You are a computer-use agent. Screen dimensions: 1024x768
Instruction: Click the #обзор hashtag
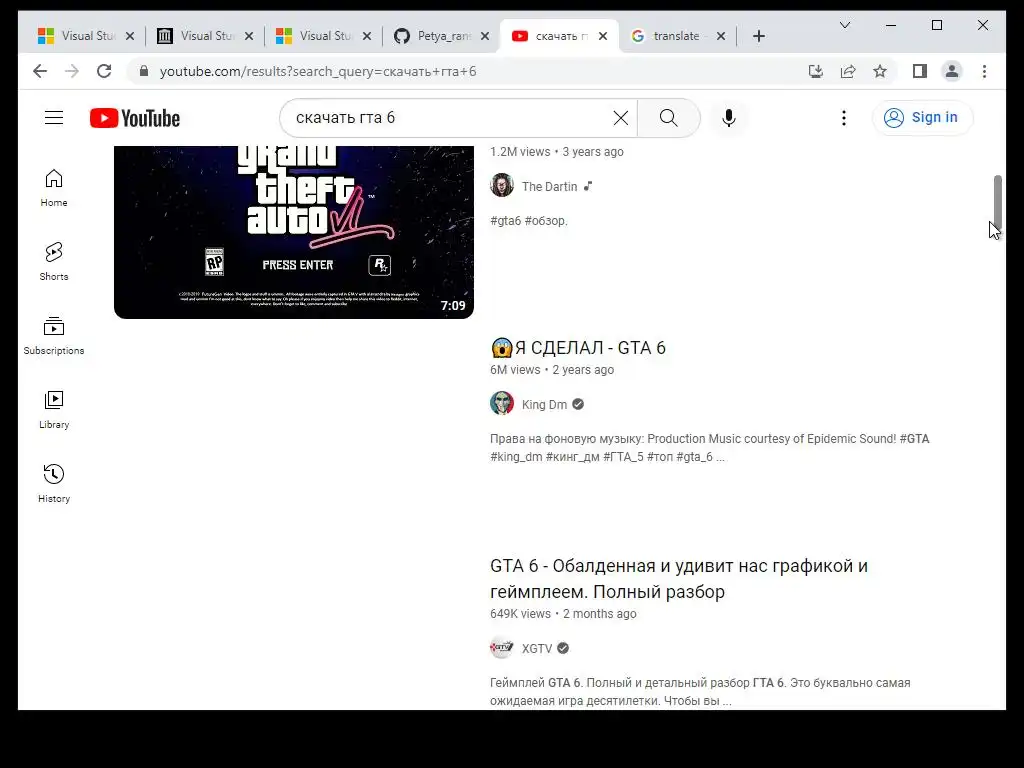tap(546, 221)
